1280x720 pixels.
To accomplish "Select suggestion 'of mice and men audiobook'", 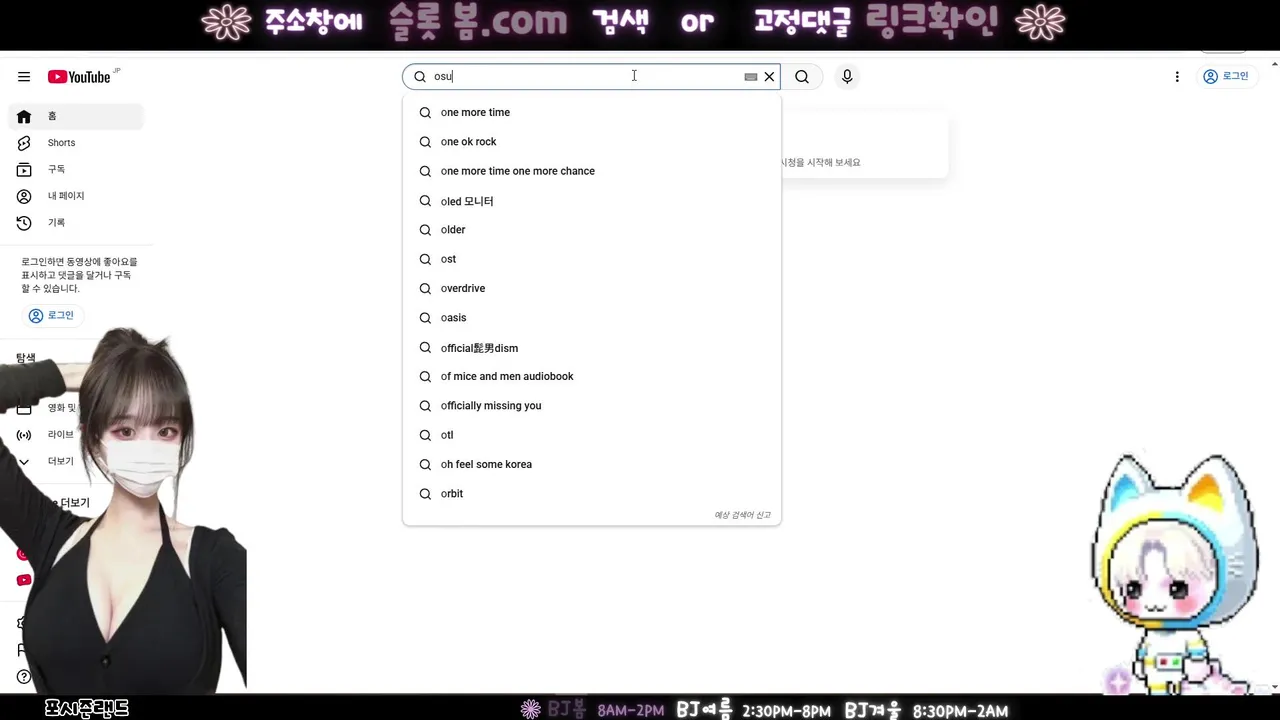I will [x=592, y=377].
